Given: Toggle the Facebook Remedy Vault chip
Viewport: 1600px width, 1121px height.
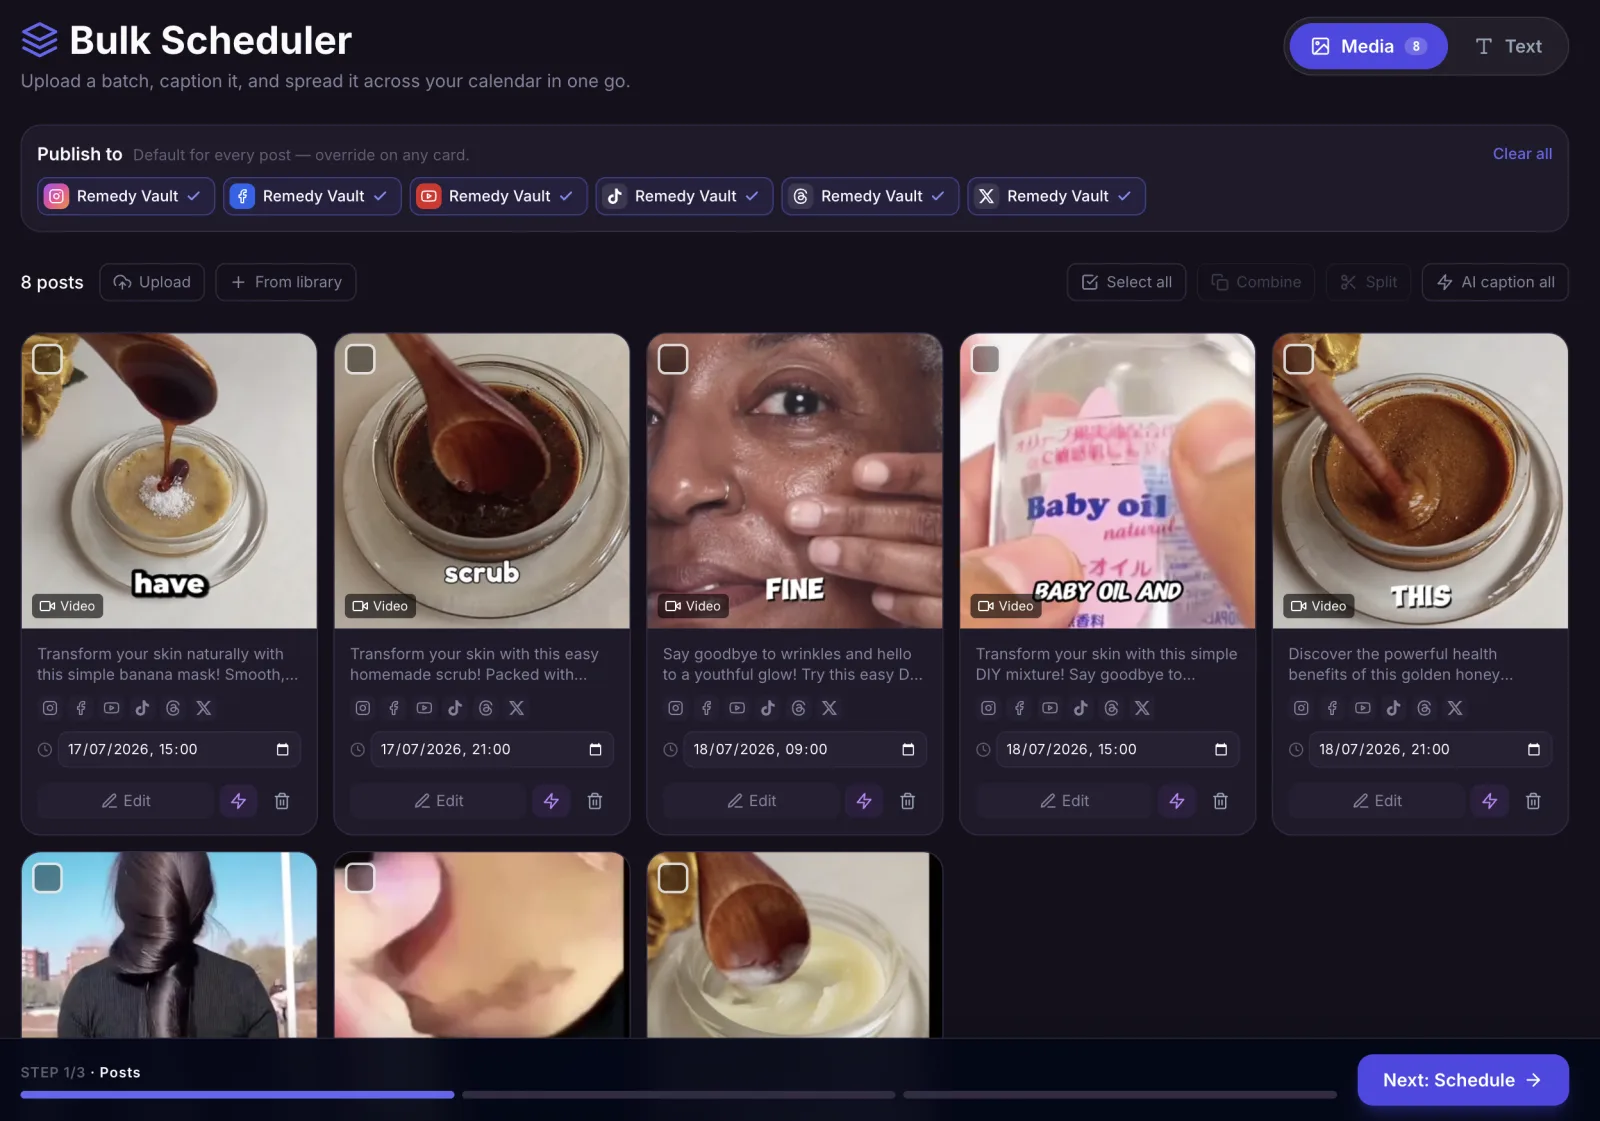Looking at the screenshot, I should (312, 196).
